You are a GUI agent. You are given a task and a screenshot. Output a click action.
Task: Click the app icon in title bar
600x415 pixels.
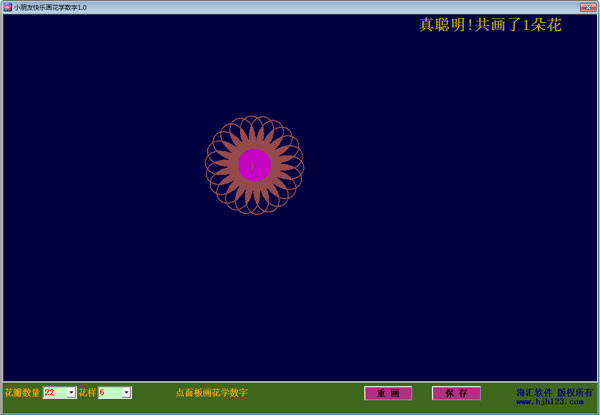pos(7,7)
